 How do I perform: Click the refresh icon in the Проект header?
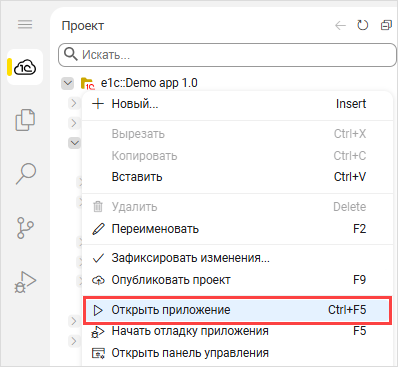tap(363, 25)
